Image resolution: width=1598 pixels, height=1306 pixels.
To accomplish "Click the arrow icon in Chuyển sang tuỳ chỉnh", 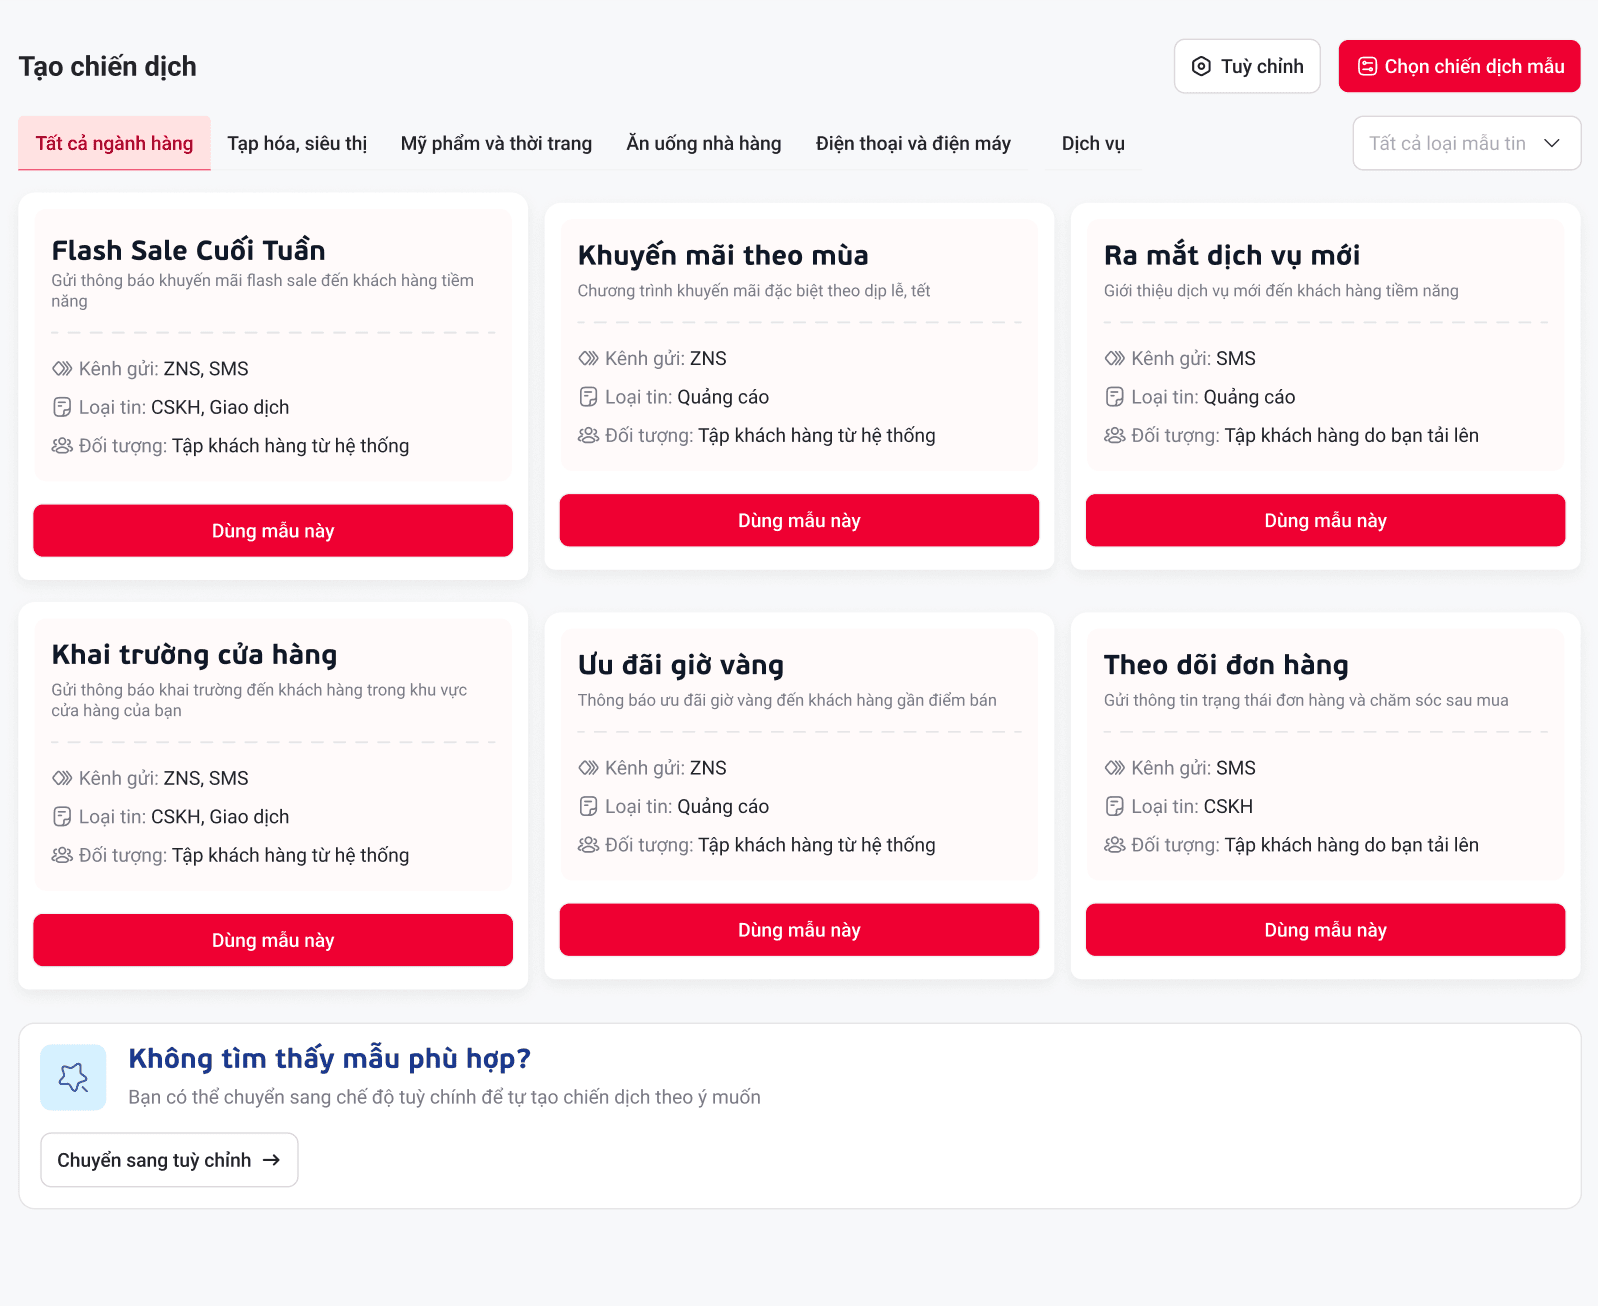I will (x=271, y=1160).
